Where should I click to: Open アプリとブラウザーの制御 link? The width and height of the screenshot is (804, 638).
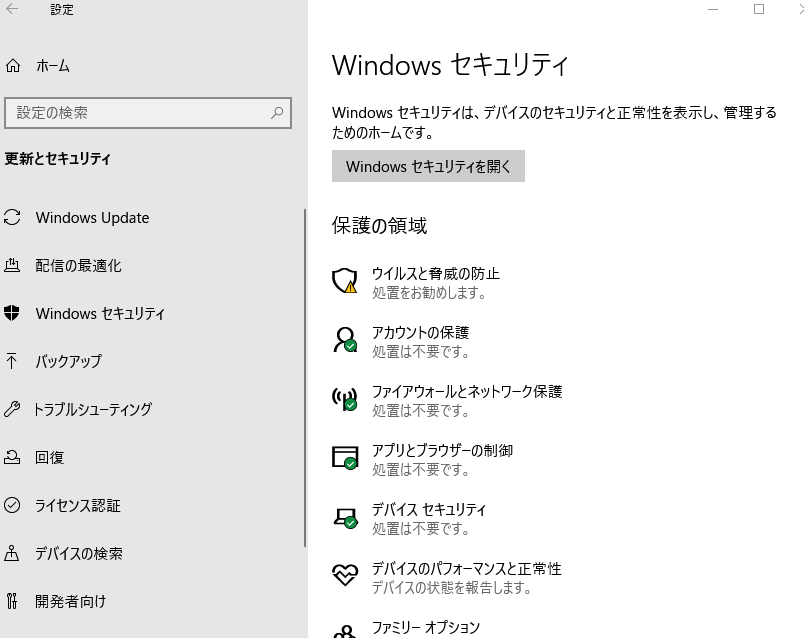point(443,450)
